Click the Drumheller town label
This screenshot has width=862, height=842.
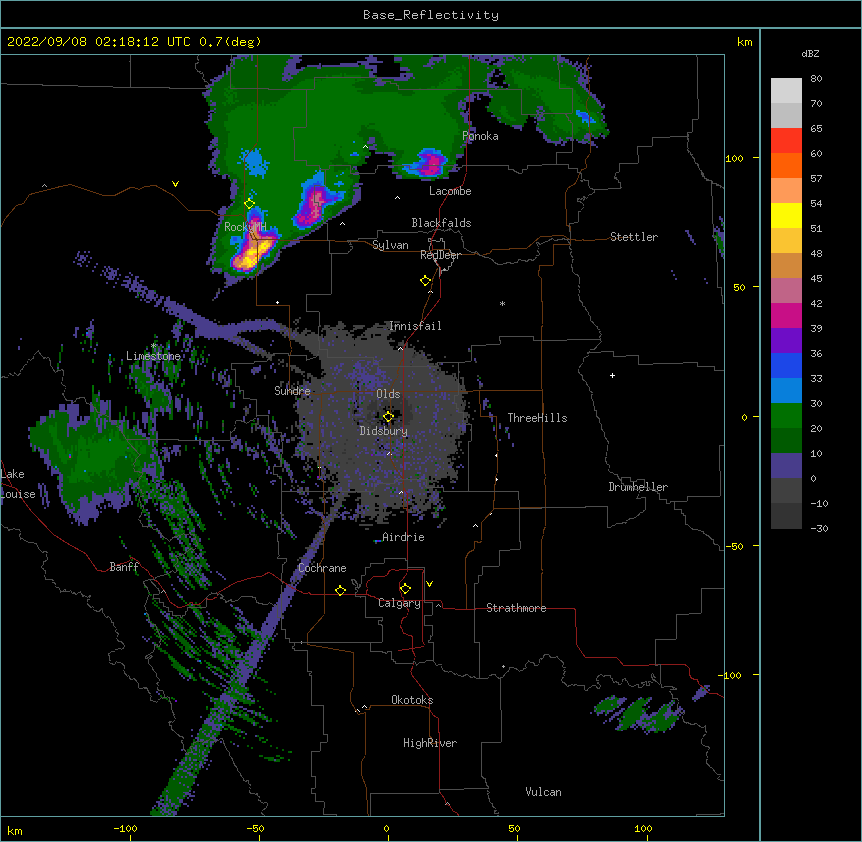[638, 487]
